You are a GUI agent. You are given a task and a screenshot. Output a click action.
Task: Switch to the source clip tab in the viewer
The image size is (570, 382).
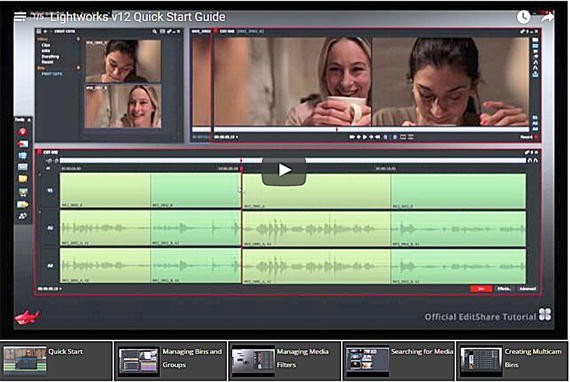click(x=201, y=32)
